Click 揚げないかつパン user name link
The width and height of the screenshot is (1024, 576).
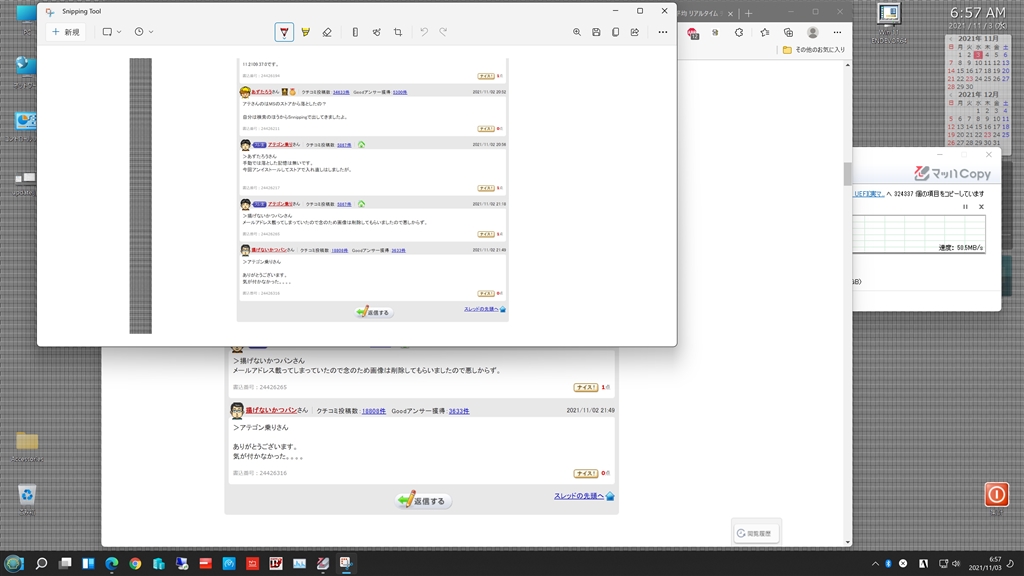coord(272,410)
